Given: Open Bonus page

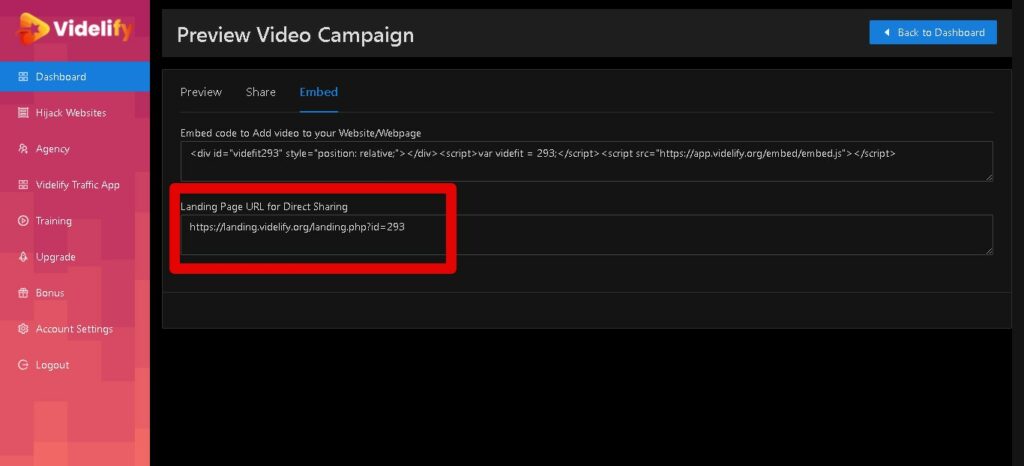Looking at the screenshot, I should coord(74,293).
